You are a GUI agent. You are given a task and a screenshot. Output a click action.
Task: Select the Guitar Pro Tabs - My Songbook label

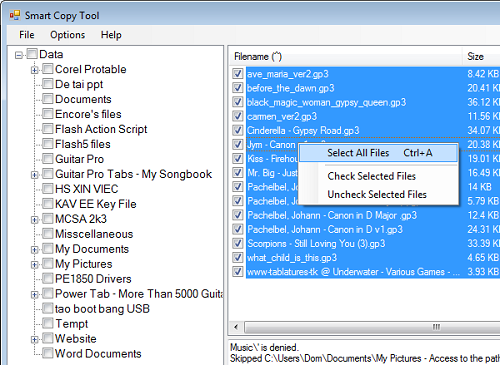(133, 174)
